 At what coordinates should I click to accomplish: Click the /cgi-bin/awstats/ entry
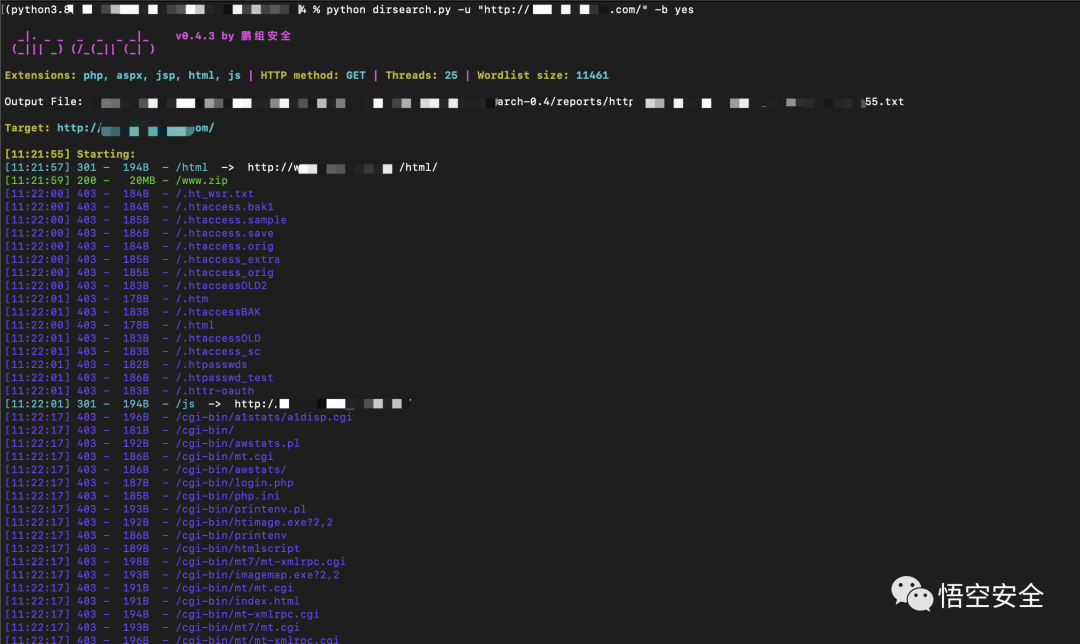click(x=231, y=470)
